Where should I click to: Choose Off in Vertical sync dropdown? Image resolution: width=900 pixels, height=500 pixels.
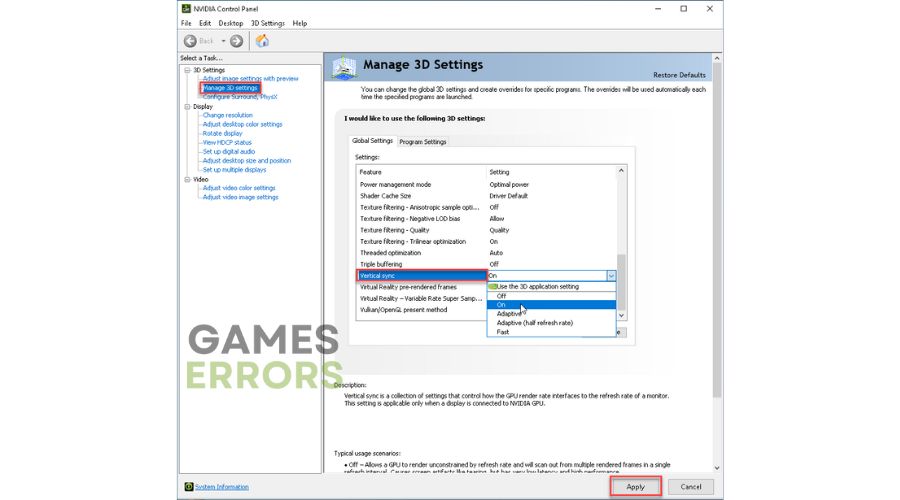(551, 296)
